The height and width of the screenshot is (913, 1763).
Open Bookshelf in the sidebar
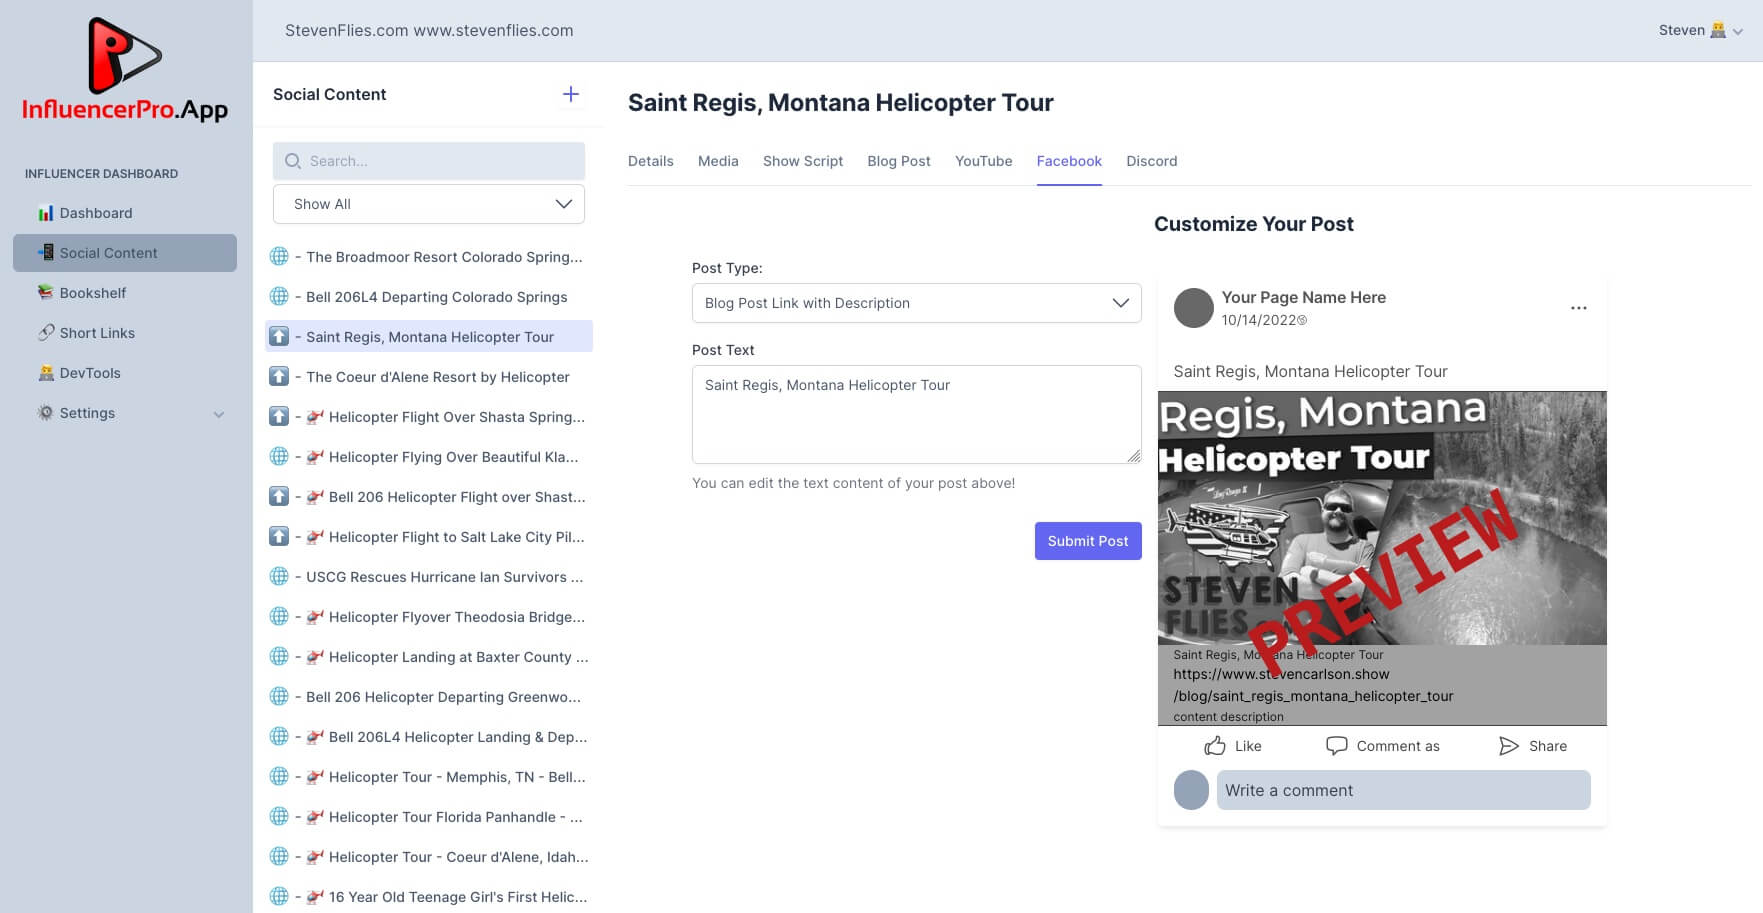92,293
